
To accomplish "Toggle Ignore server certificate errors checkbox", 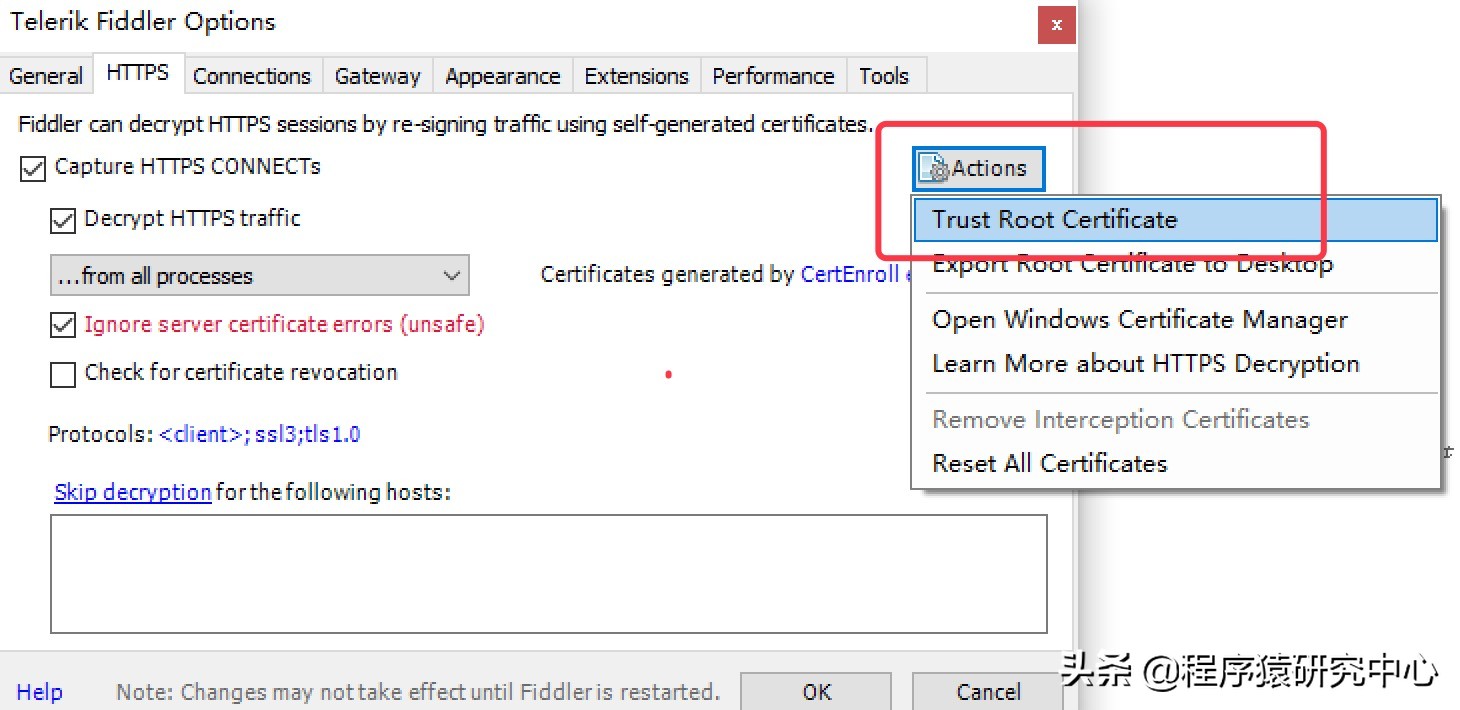I will pos(63,325).
